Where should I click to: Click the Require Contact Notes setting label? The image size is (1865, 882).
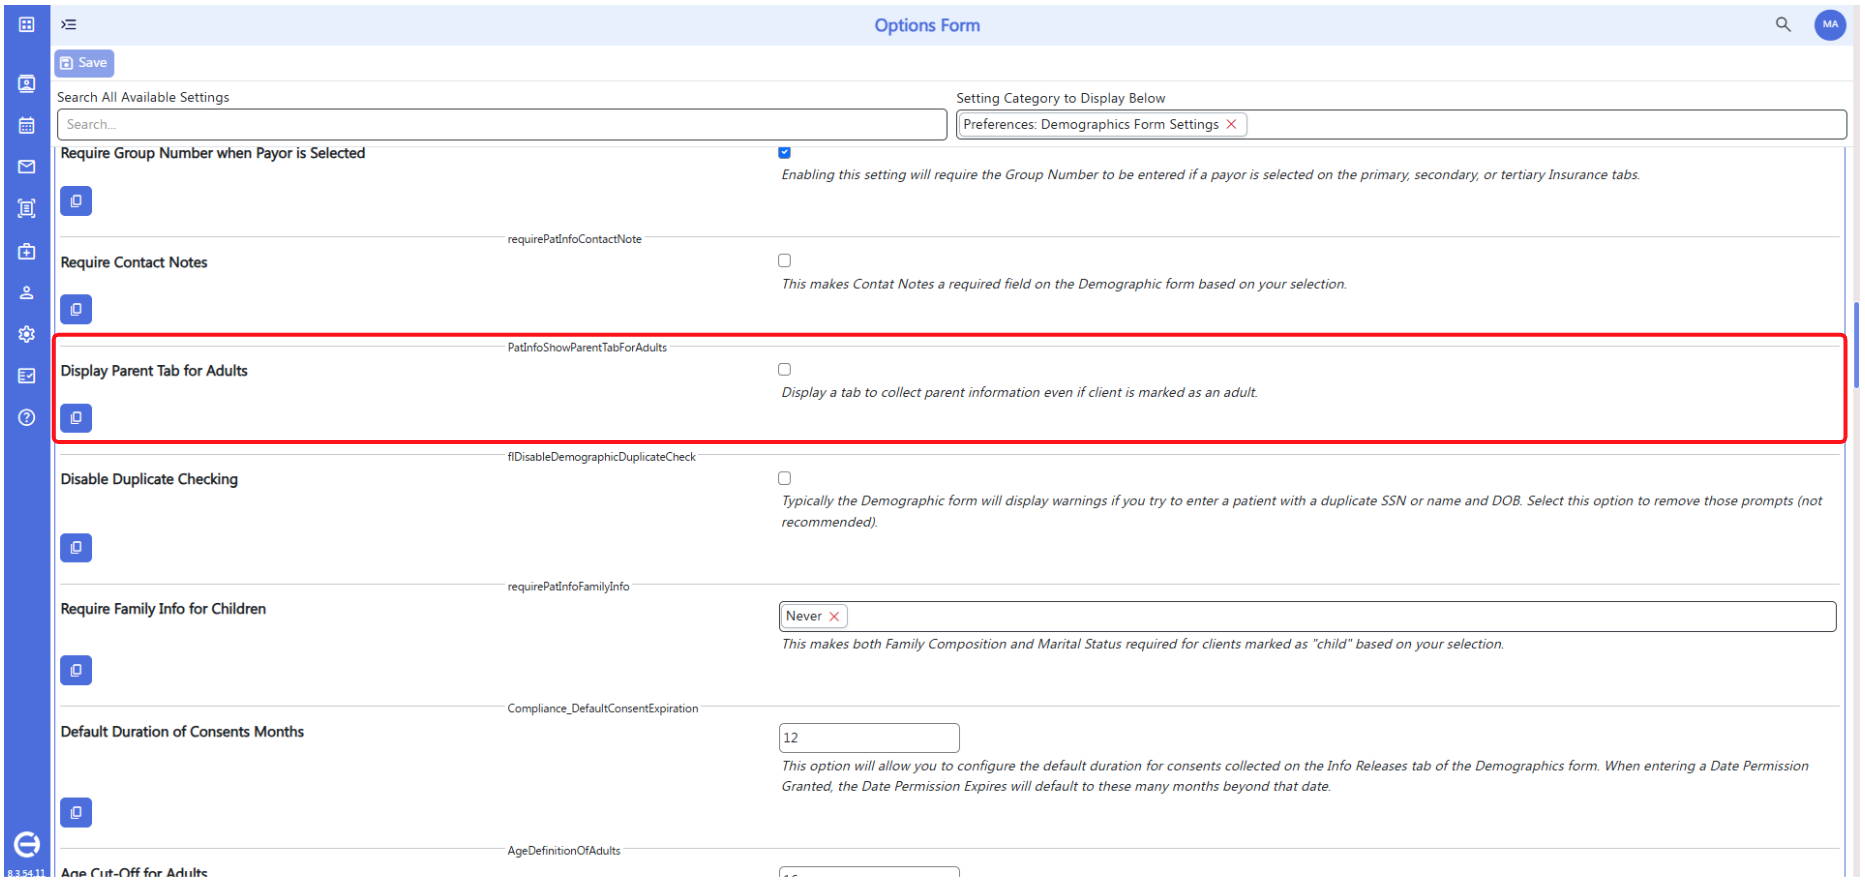[x=134, y=262]
